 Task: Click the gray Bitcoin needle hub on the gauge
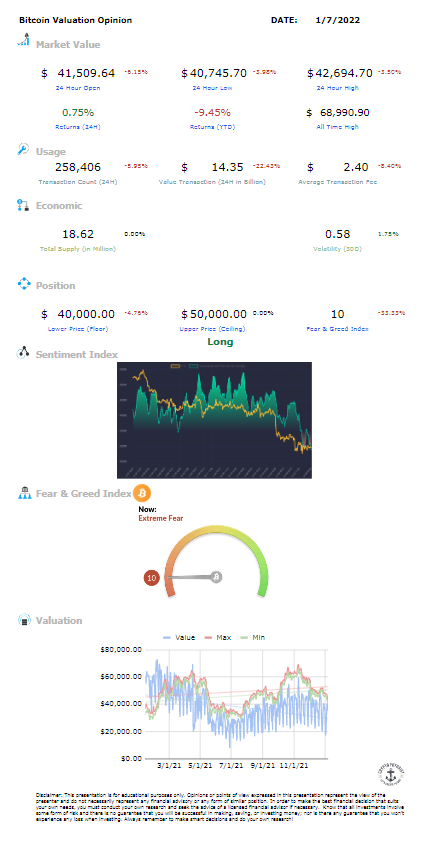click(216, 577)
